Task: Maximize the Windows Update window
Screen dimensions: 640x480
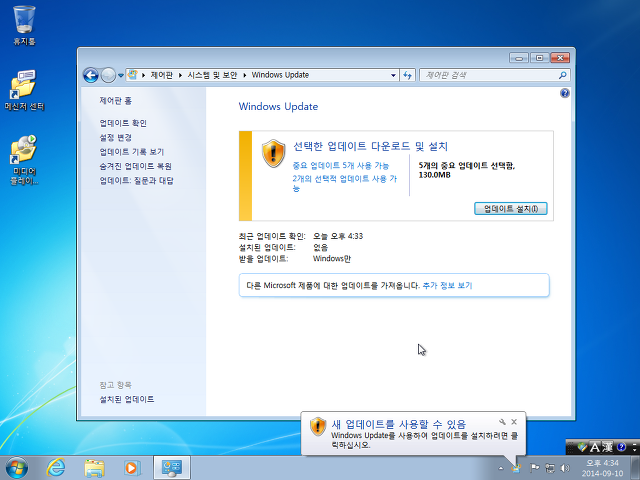Action: click(x=539, y=58)
